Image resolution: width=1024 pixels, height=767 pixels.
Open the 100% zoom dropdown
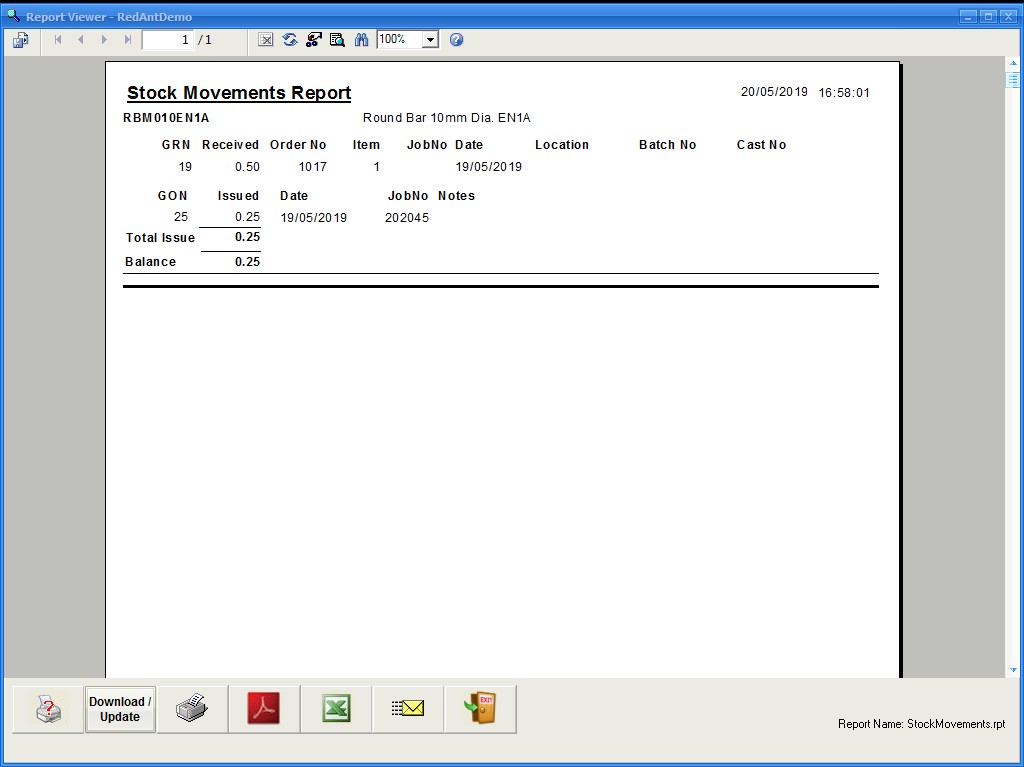pyautogui.click(x=430, y=40)
